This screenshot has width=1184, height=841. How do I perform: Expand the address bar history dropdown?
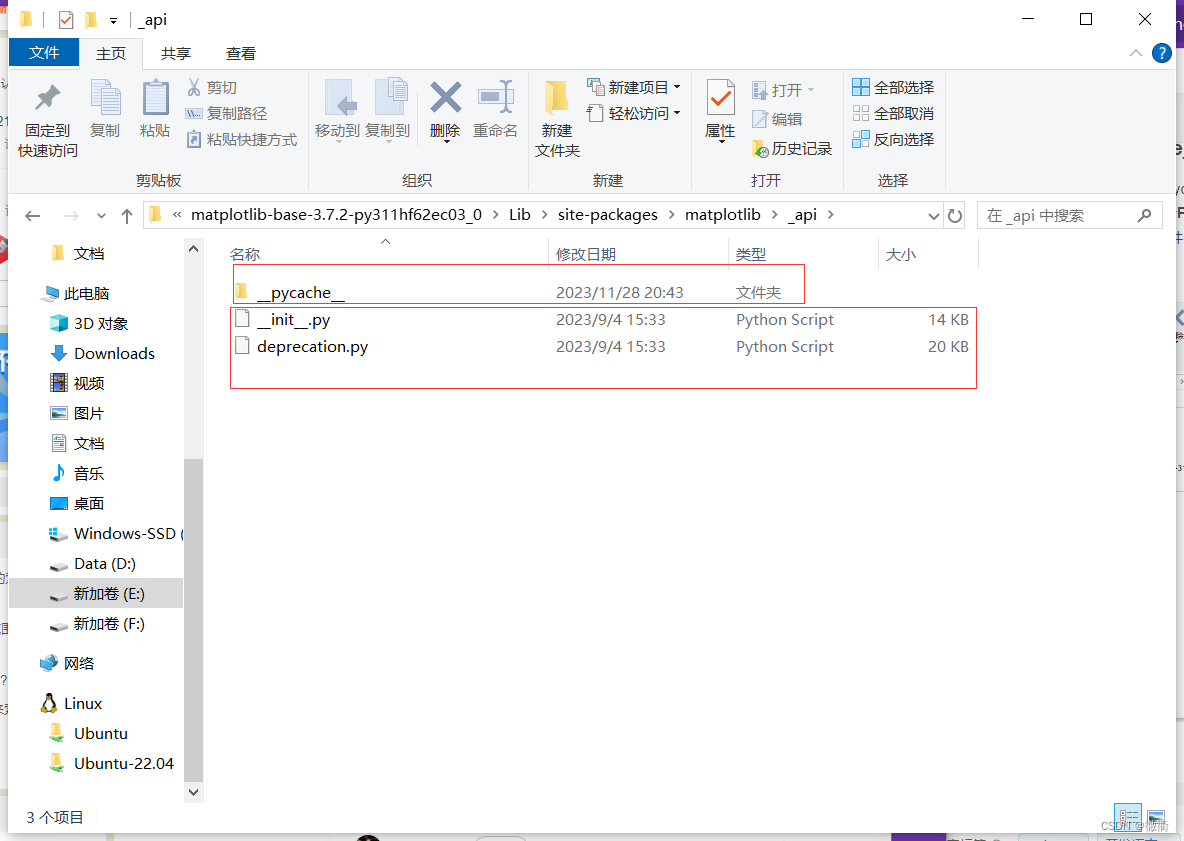pos(932,214)
